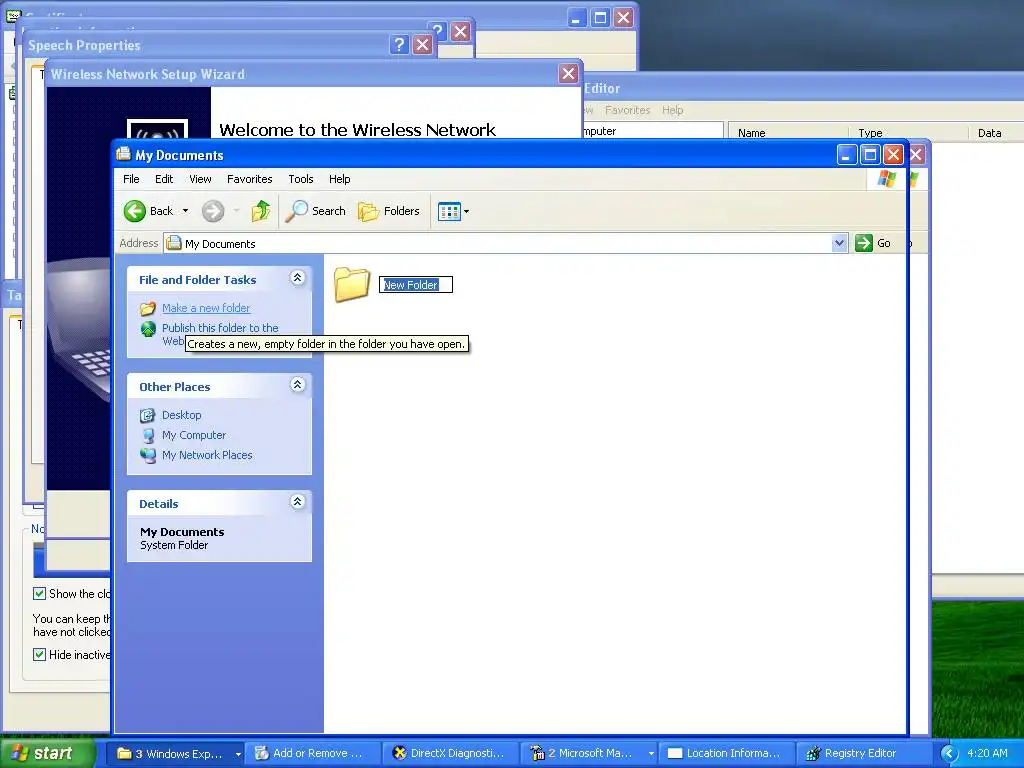1024x768 pixels.
Task: Open Microsoft Management taskbar group dropdown
Action: [651, 754]
